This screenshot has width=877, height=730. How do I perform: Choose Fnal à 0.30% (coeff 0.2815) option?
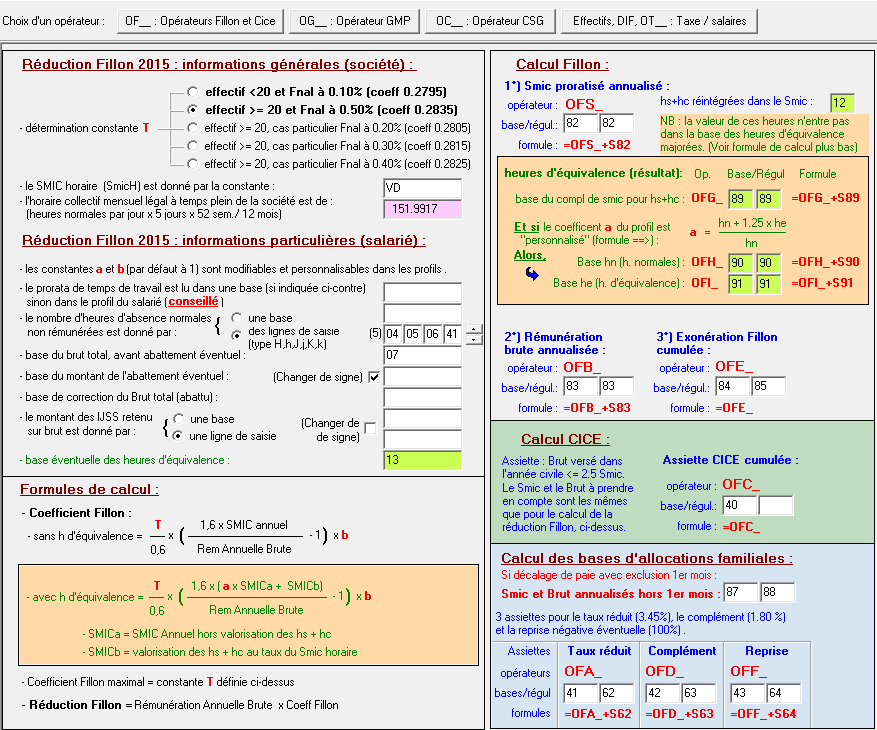[x=193, y=145]
